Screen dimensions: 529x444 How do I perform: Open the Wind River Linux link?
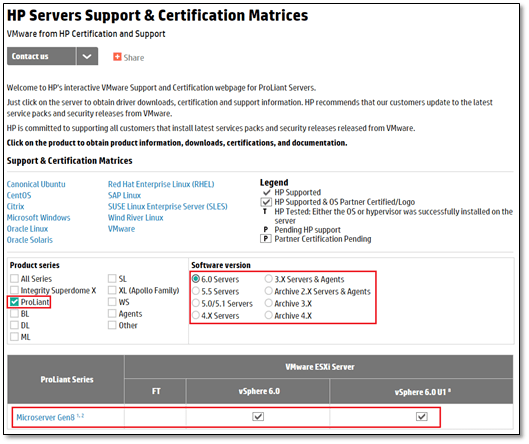click(x=136, y=218)
